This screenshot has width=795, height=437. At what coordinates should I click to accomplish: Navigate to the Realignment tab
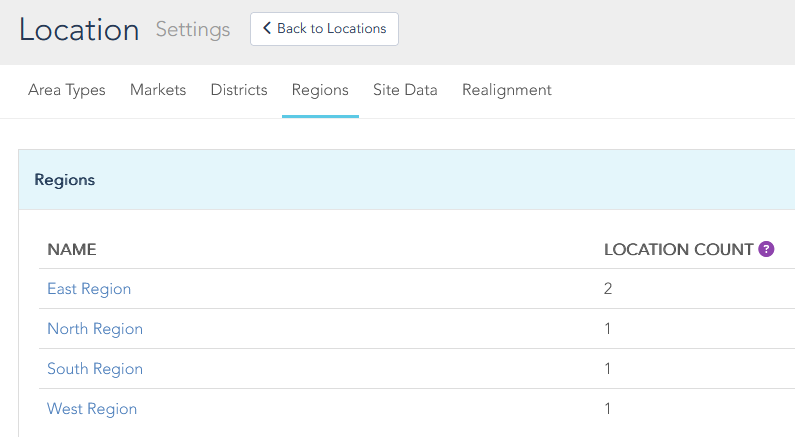507,90
